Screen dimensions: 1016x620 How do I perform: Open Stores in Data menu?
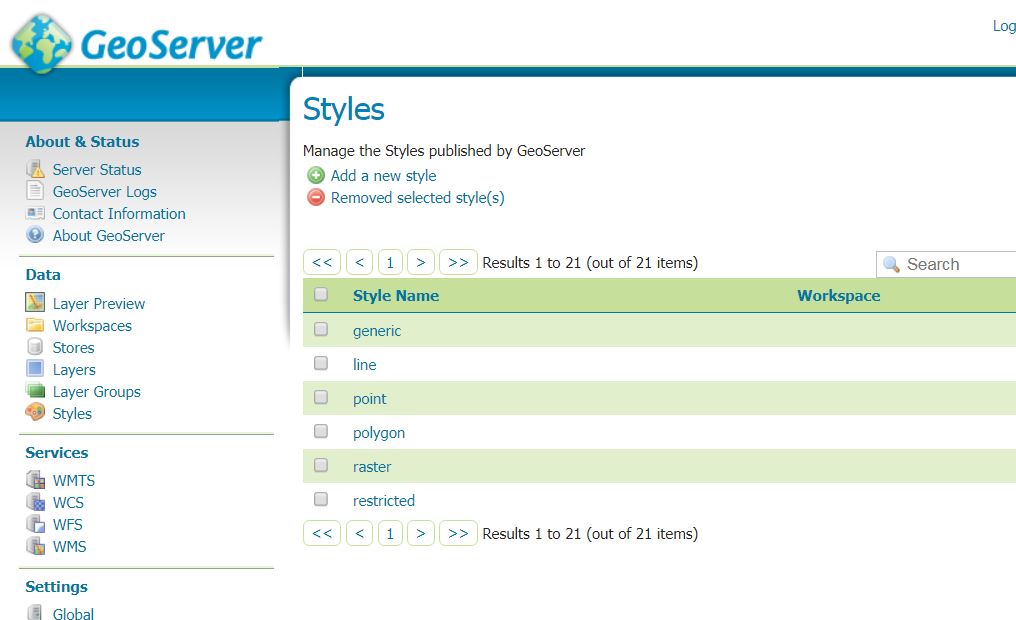click(x=73, y=348)
